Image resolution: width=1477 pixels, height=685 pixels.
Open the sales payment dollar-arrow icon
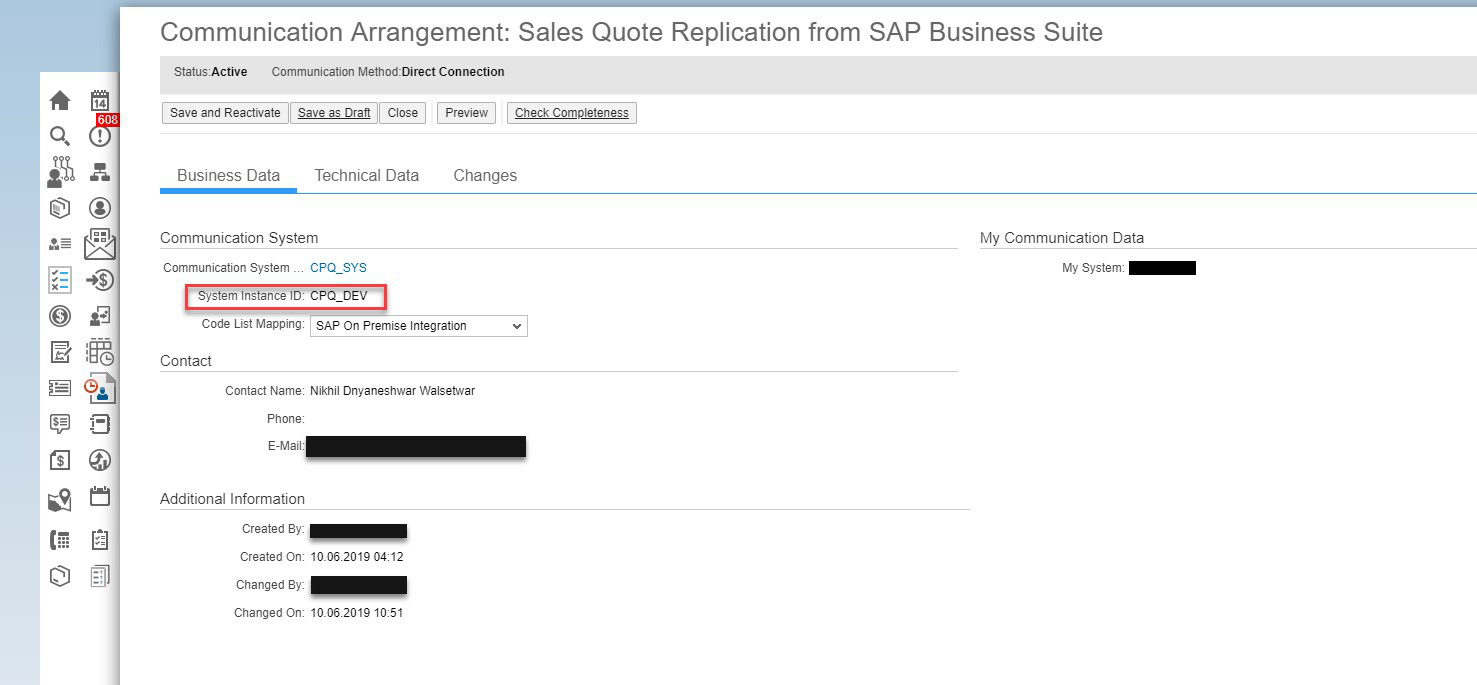(99, 280)
